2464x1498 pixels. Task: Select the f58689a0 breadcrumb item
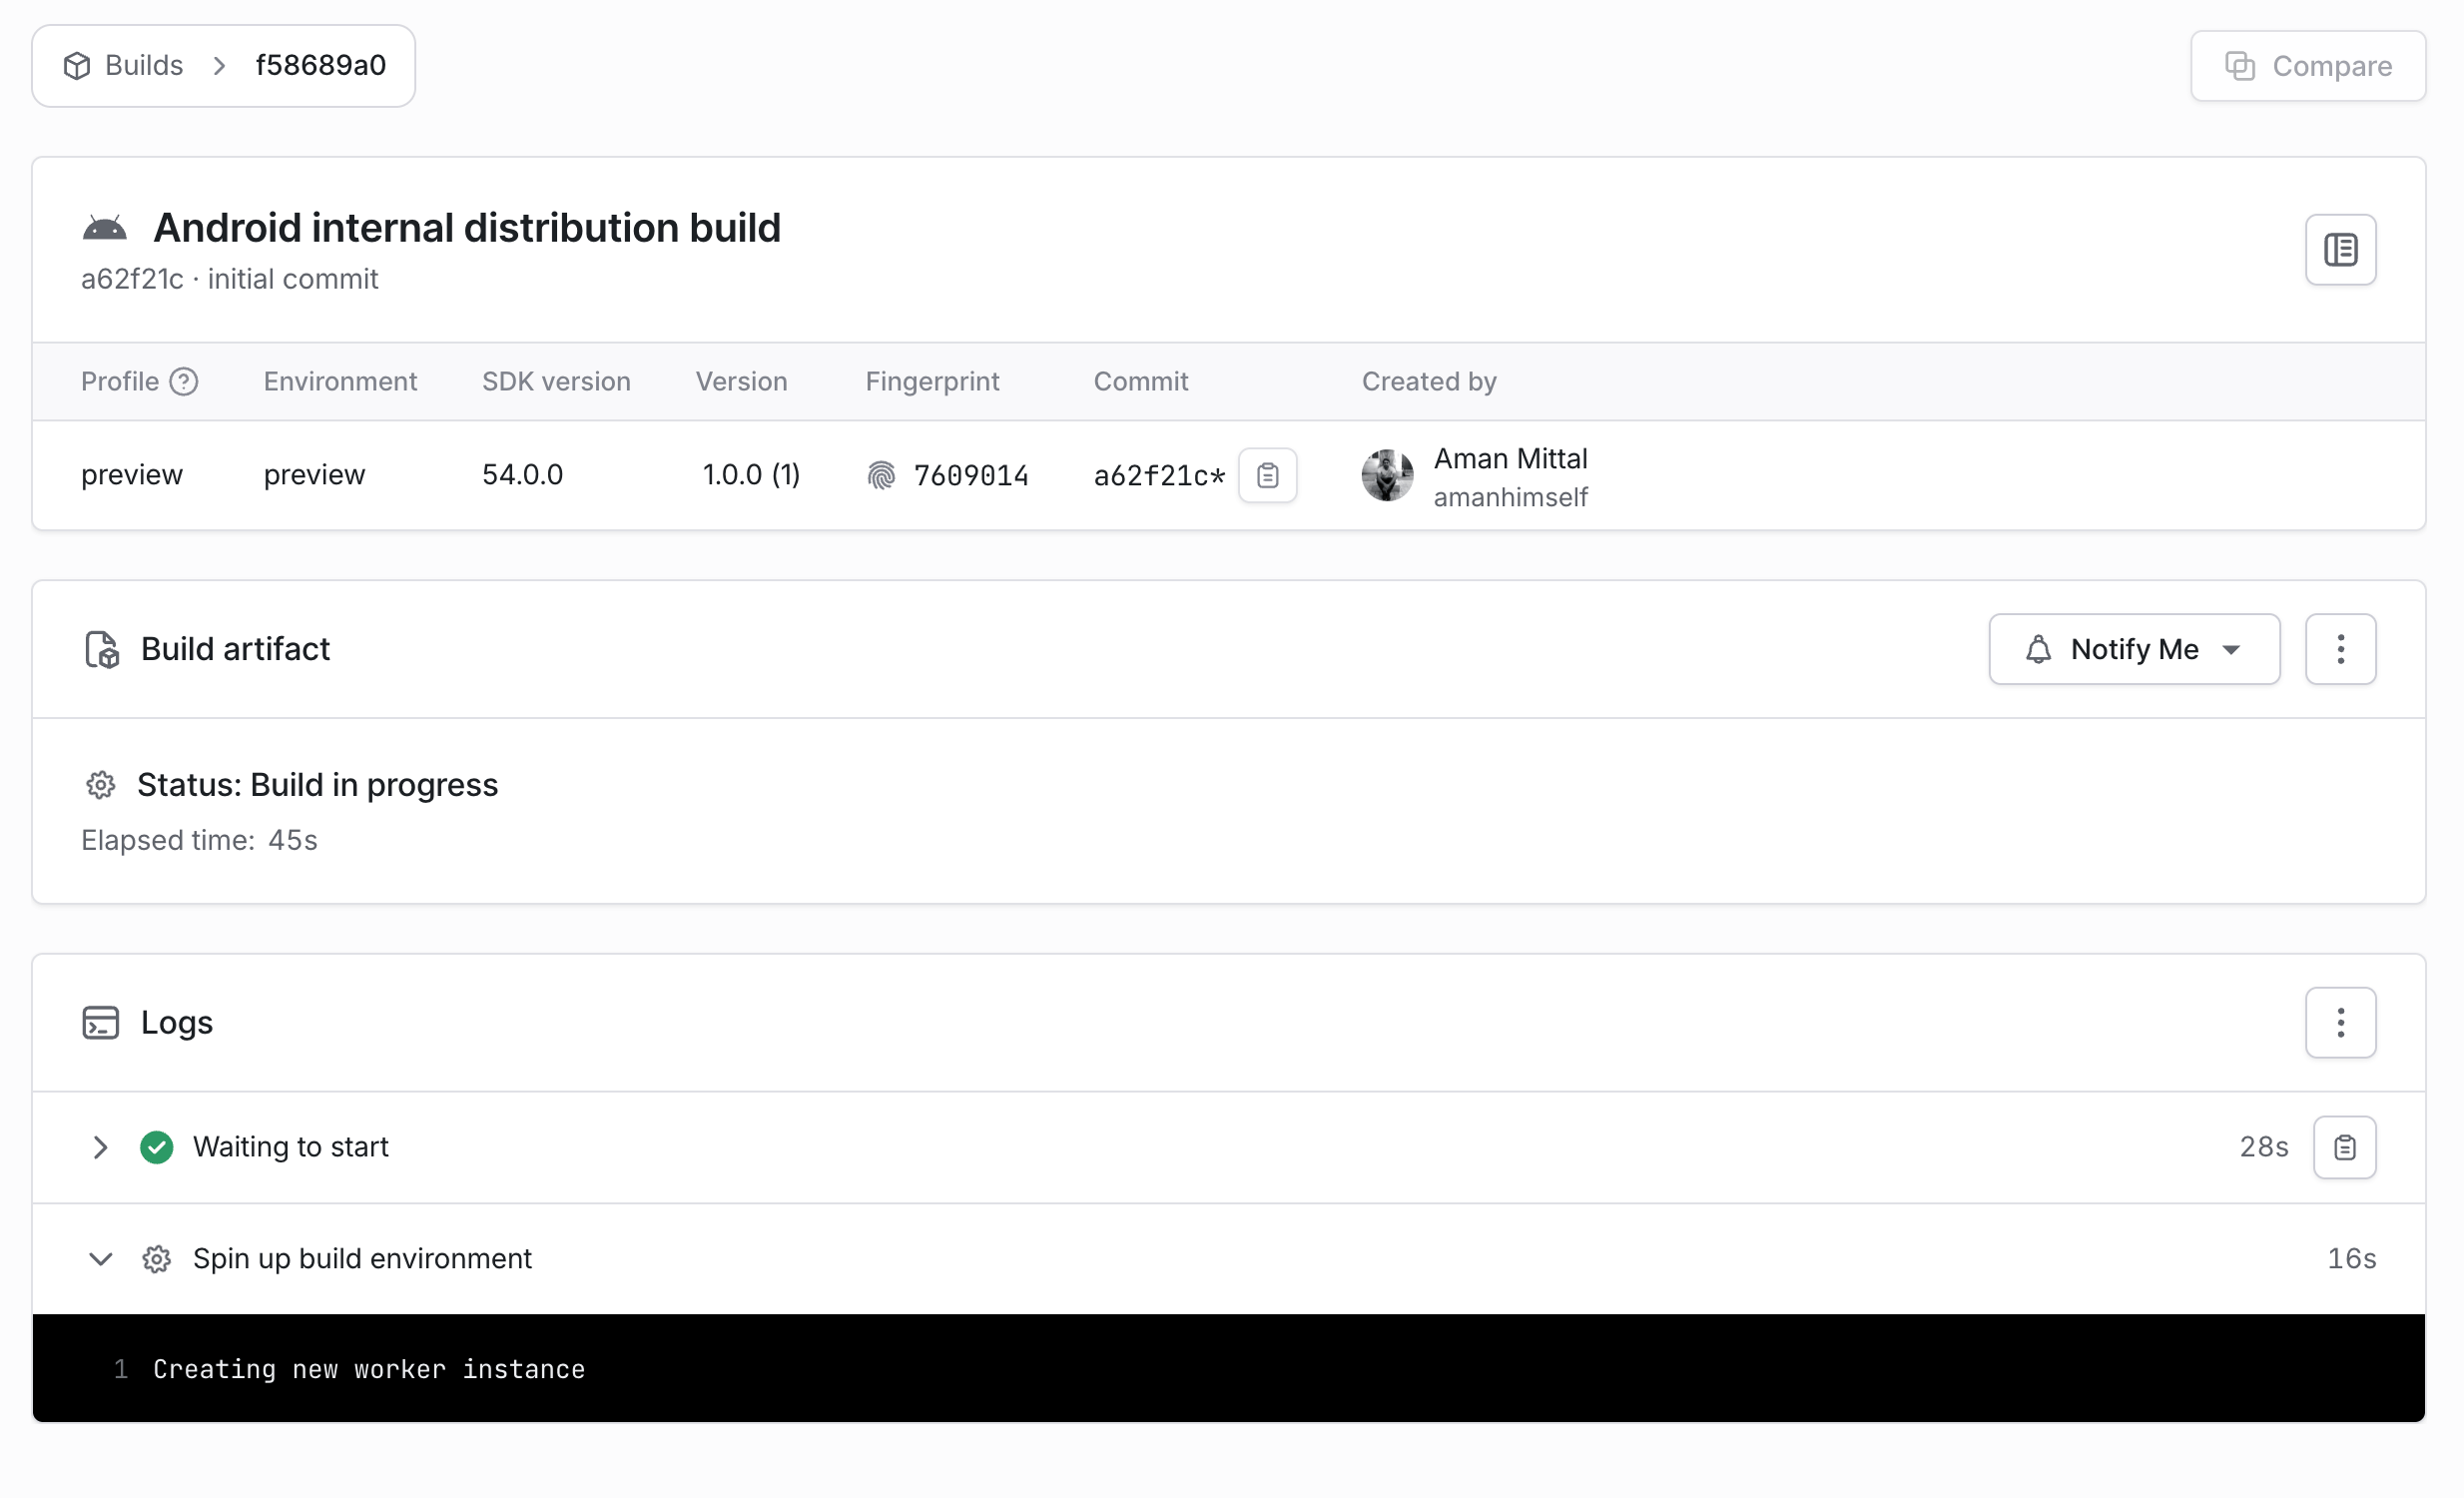321,66
